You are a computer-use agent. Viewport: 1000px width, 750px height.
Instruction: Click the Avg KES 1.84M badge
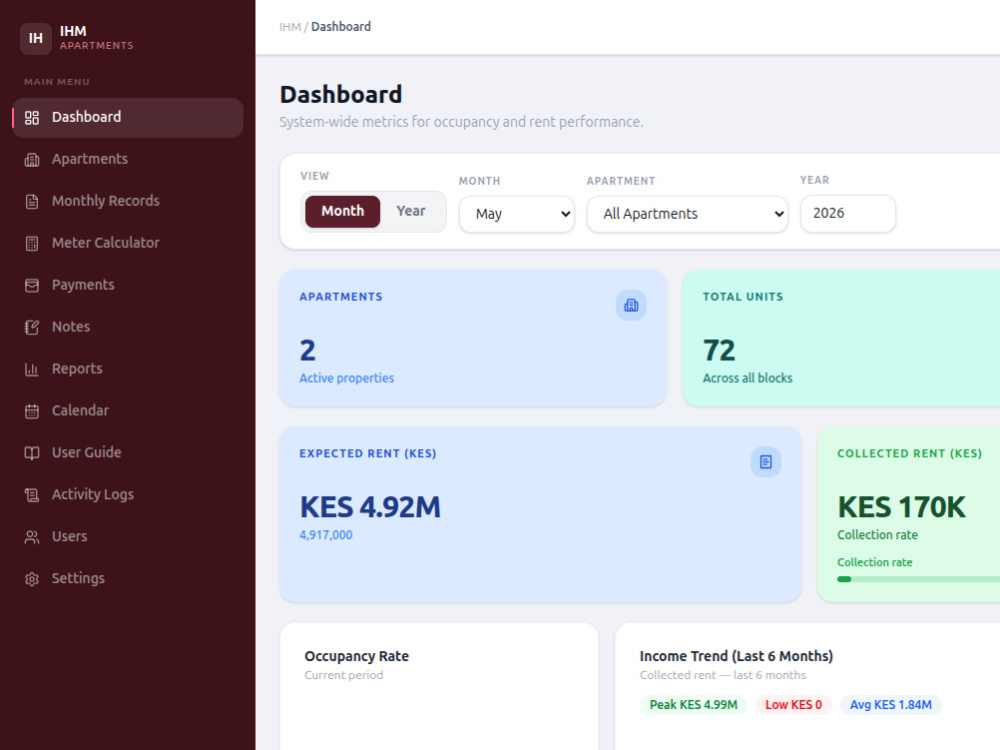pos(890,705)
